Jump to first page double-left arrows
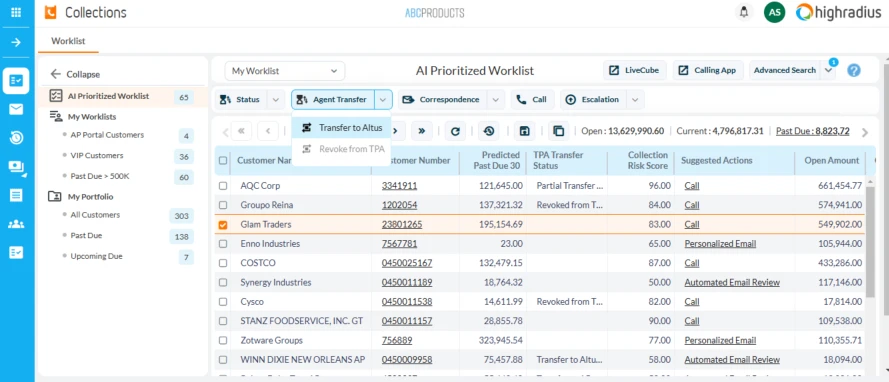The height and width of the screenshot is (382, 889). [241, 131]
